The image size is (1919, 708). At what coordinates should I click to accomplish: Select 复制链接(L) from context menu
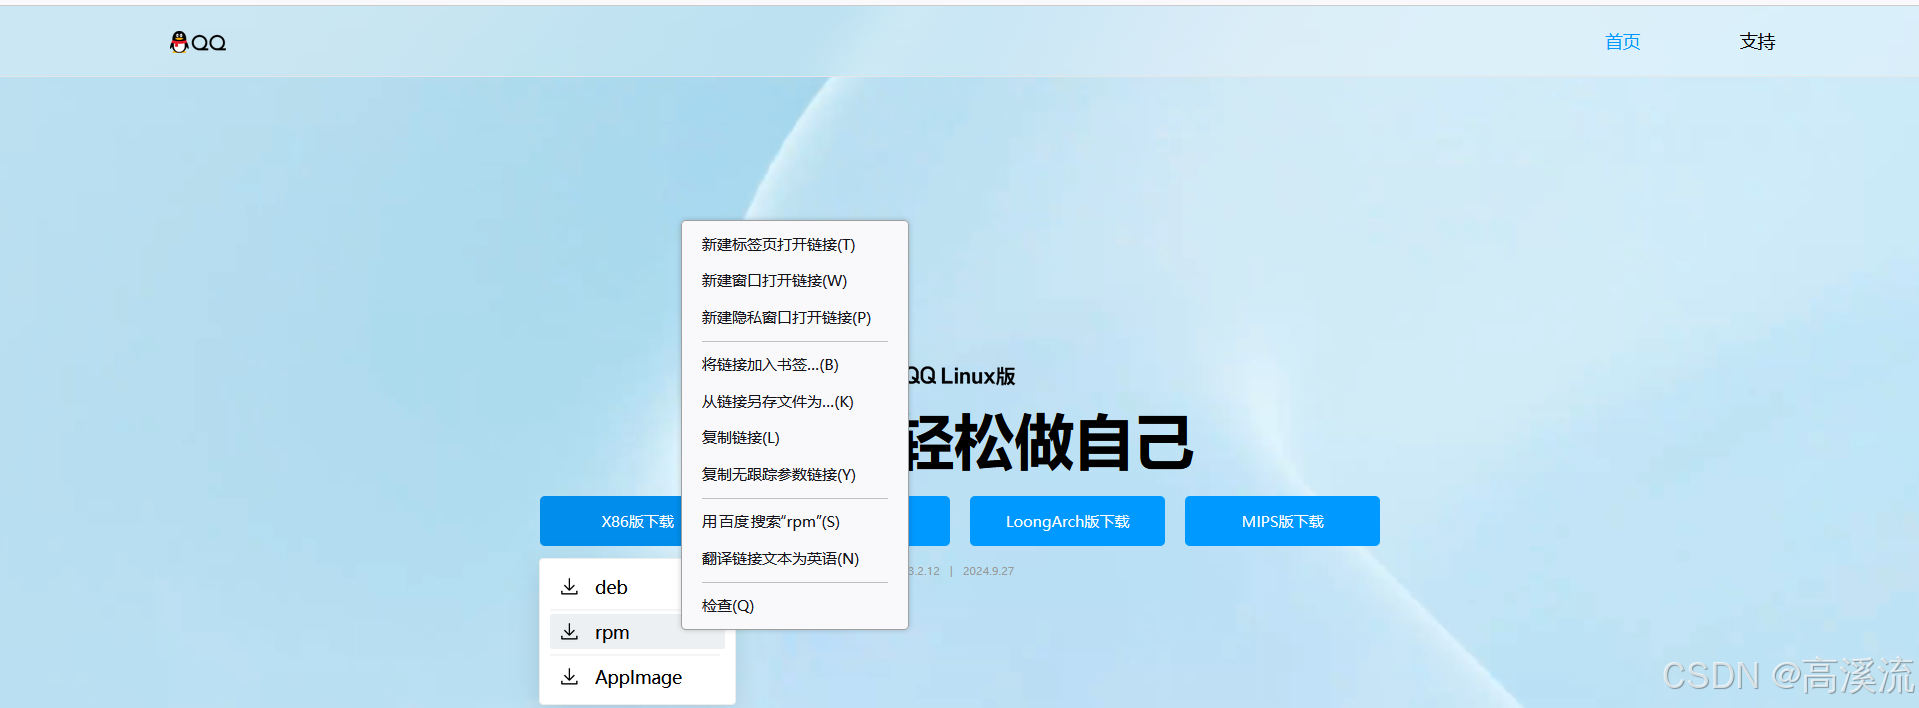click(795, 438)
